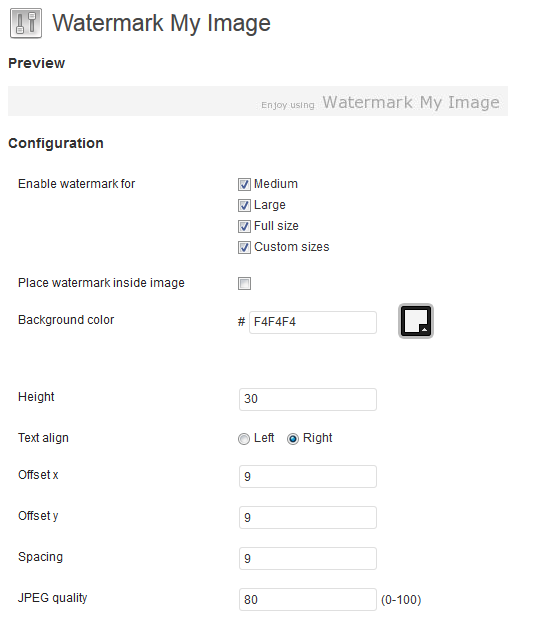Click the settings sliders icon beside the title
Screen dimensions: 555x622
point(26,23)
